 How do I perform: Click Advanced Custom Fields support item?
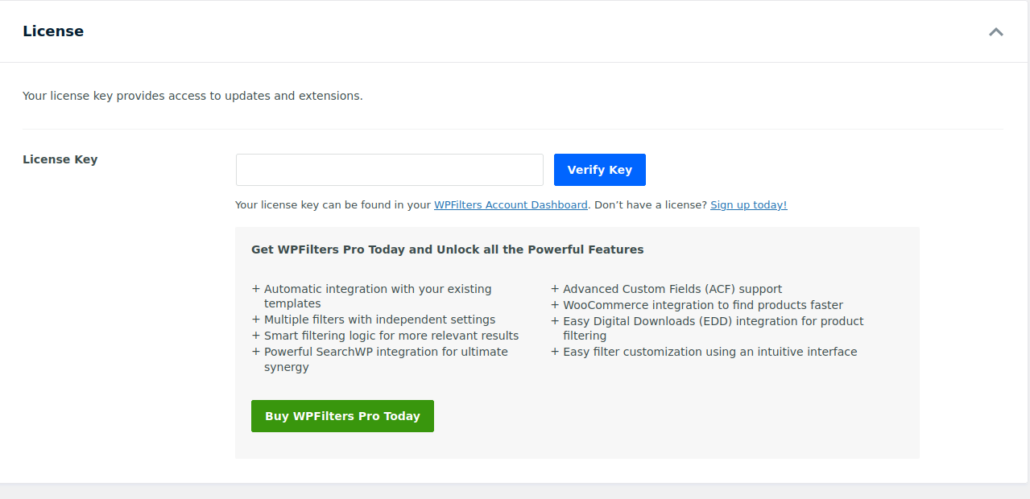click(x=672, y=289)
